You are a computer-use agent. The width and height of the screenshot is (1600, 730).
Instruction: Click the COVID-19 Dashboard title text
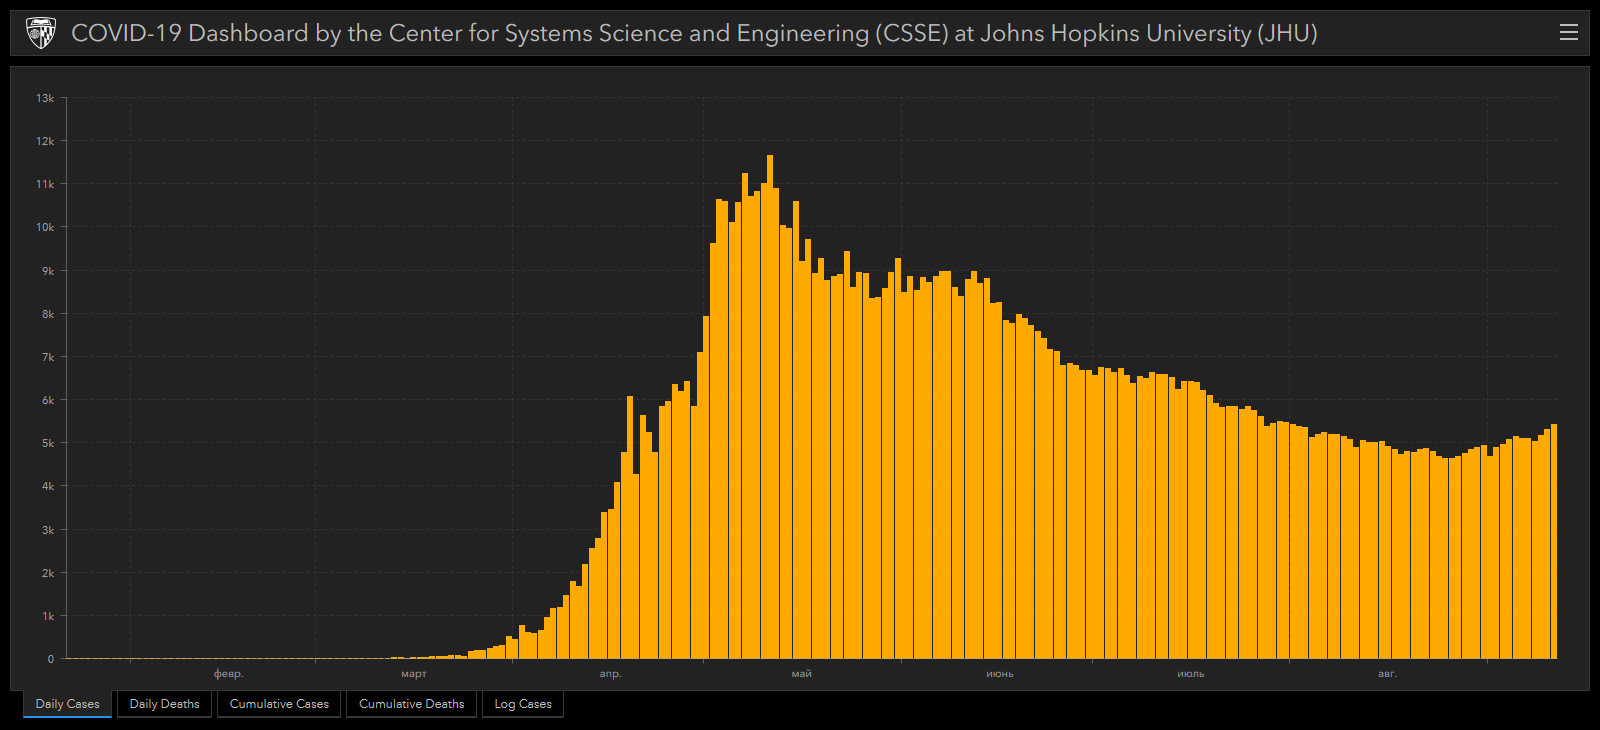(x=694, y=33)
